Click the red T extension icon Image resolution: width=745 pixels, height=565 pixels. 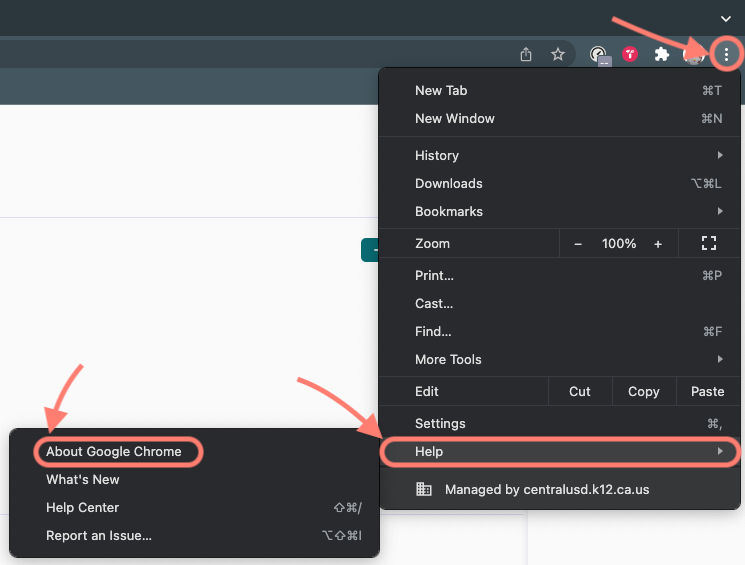click(x=630, y=54)
